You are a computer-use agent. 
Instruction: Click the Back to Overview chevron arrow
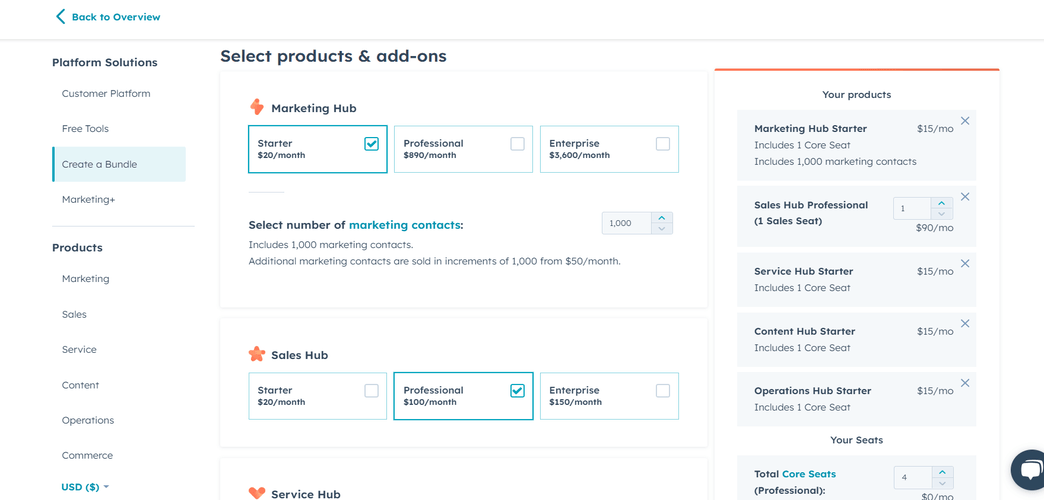pos(61,17)
